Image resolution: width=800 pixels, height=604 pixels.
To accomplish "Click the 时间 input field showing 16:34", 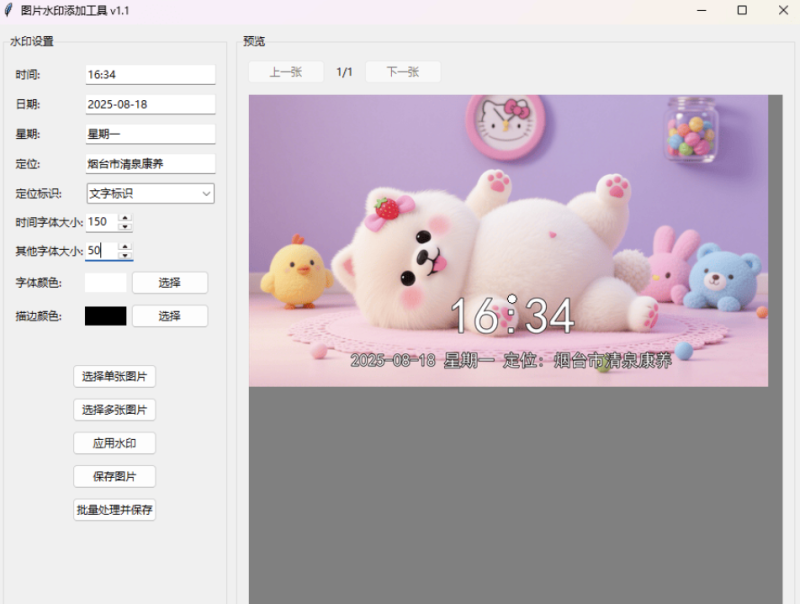I will pos(150,74).
